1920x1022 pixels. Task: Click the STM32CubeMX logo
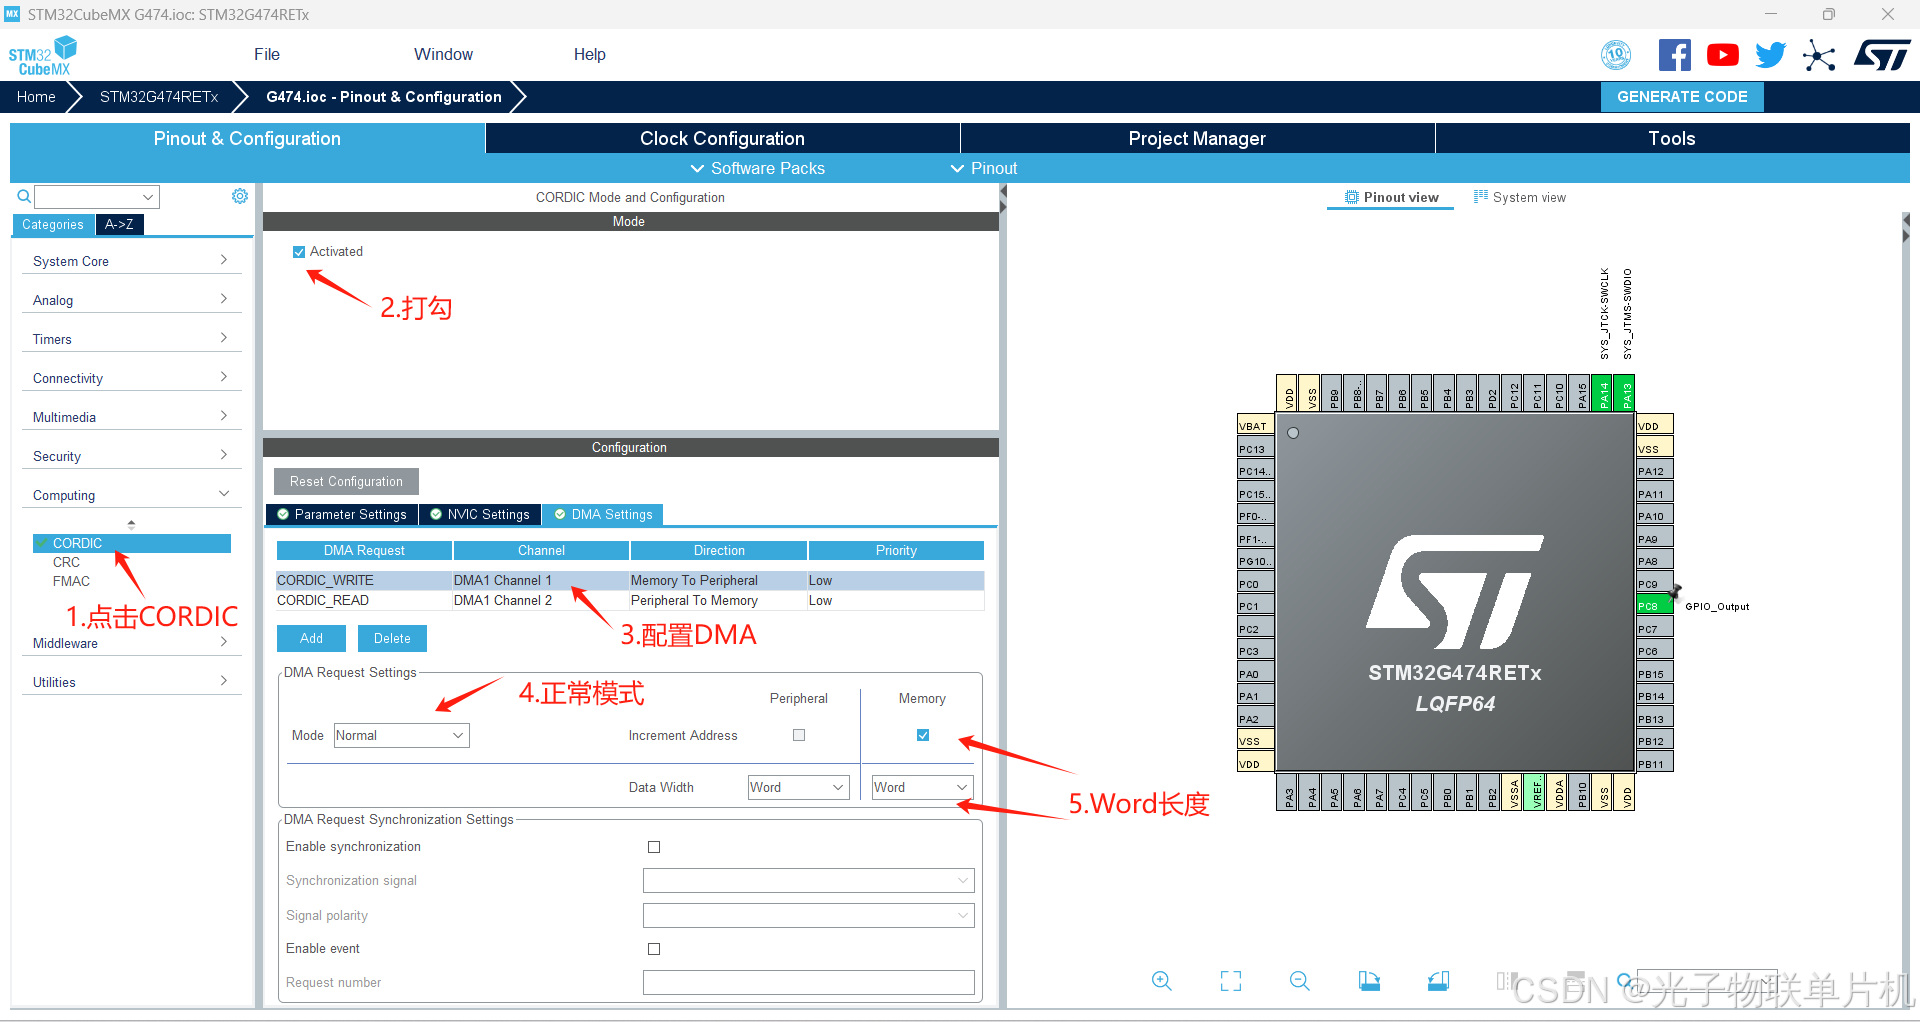pos(43,56)
